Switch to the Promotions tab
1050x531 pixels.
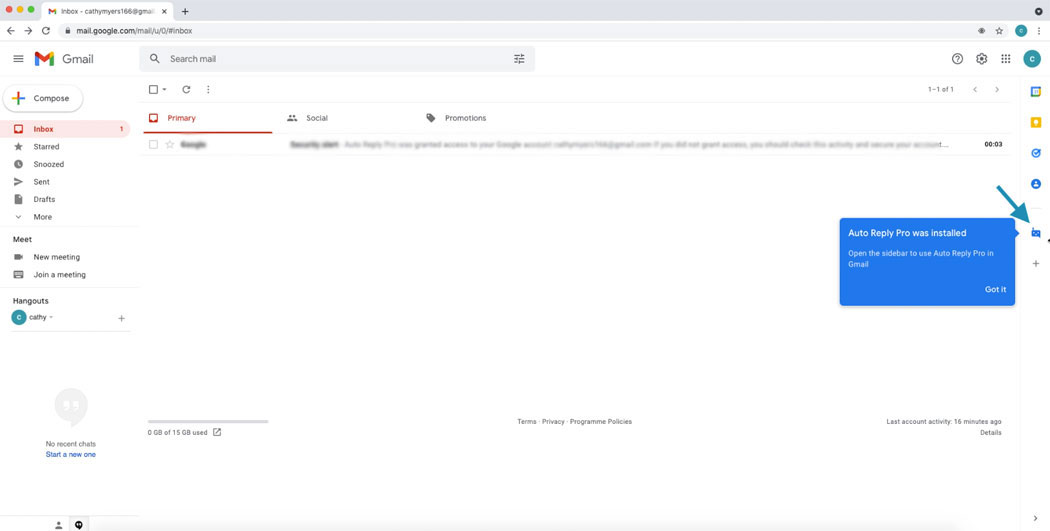[x=465, y=118]
